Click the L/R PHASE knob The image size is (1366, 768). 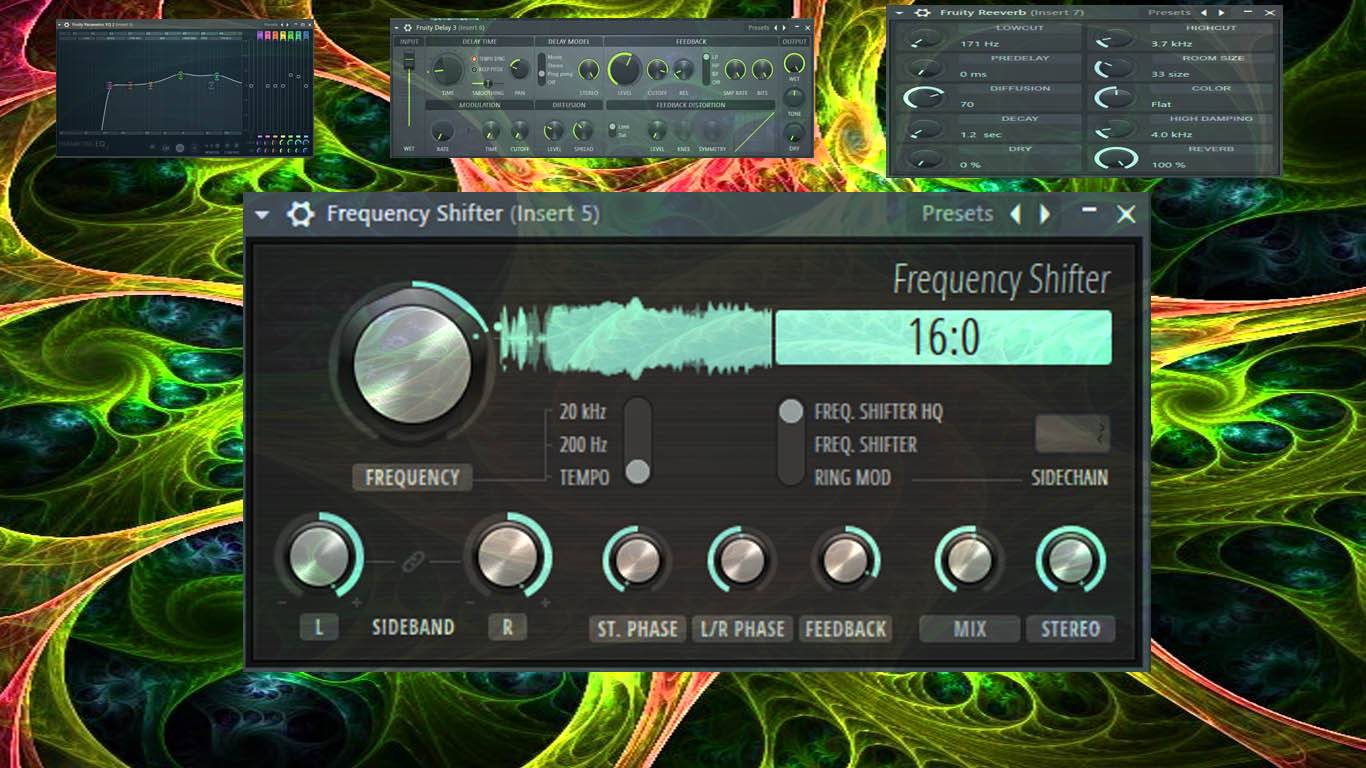[x=742, y=561]
